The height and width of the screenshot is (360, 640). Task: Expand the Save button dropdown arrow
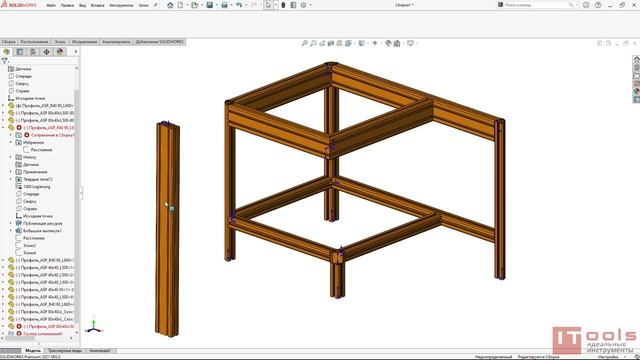tap(217, 5)
